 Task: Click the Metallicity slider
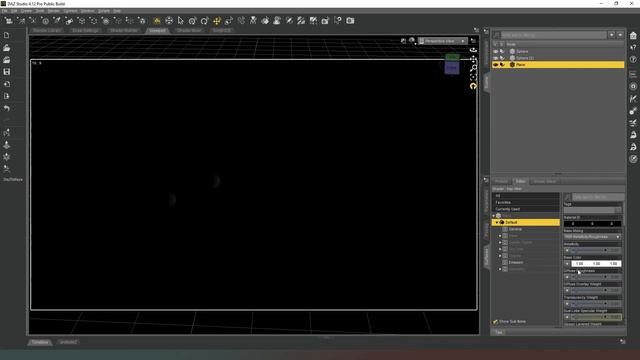click(596, 250)
